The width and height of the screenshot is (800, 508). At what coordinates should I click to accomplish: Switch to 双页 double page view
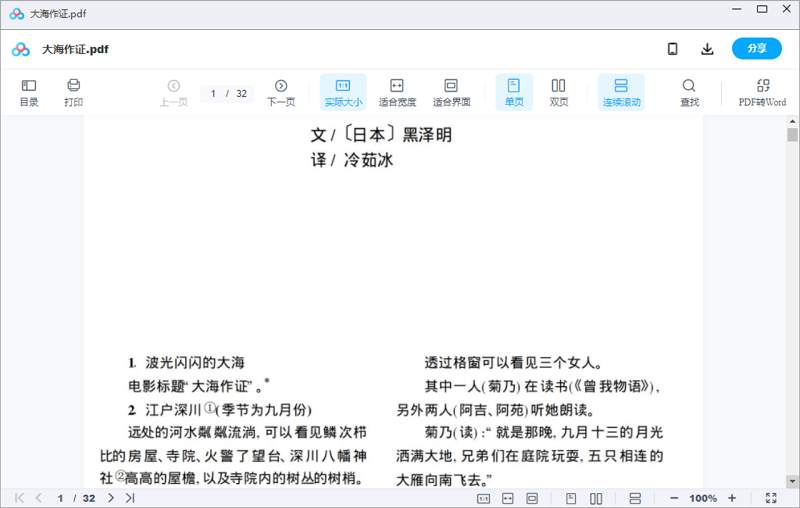coord(558,92)
